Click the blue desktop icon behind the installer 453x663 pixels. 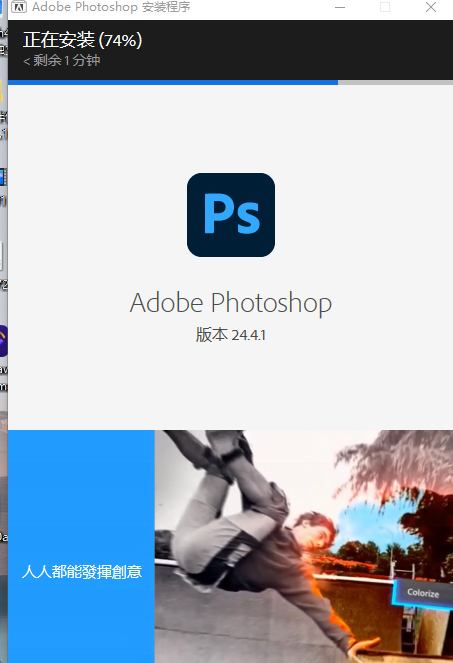[3, 177]
